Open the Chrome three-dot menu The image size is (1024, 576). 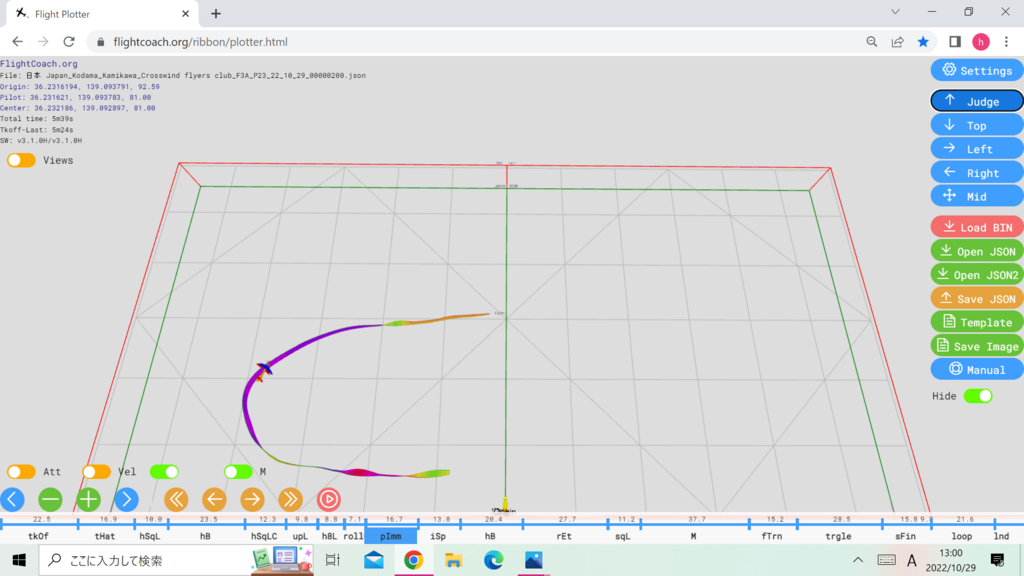click(1006, 42)
